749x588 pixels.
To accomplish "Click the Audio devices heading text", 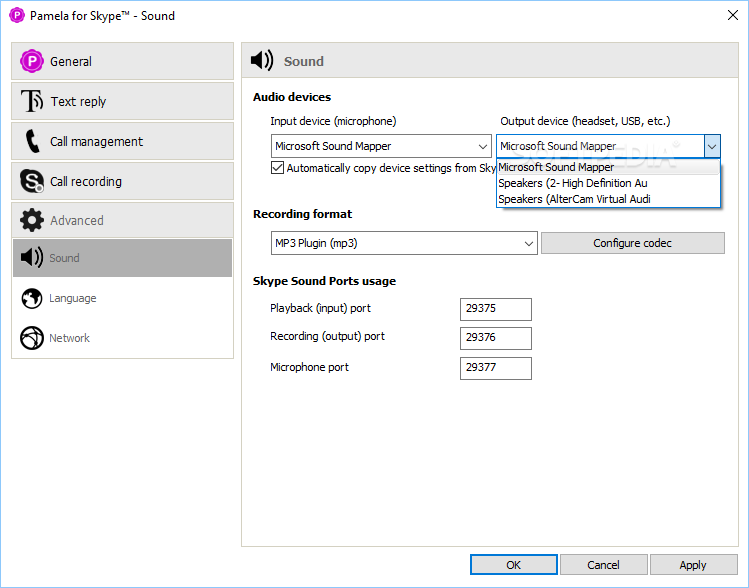I will tap(292, 97).
